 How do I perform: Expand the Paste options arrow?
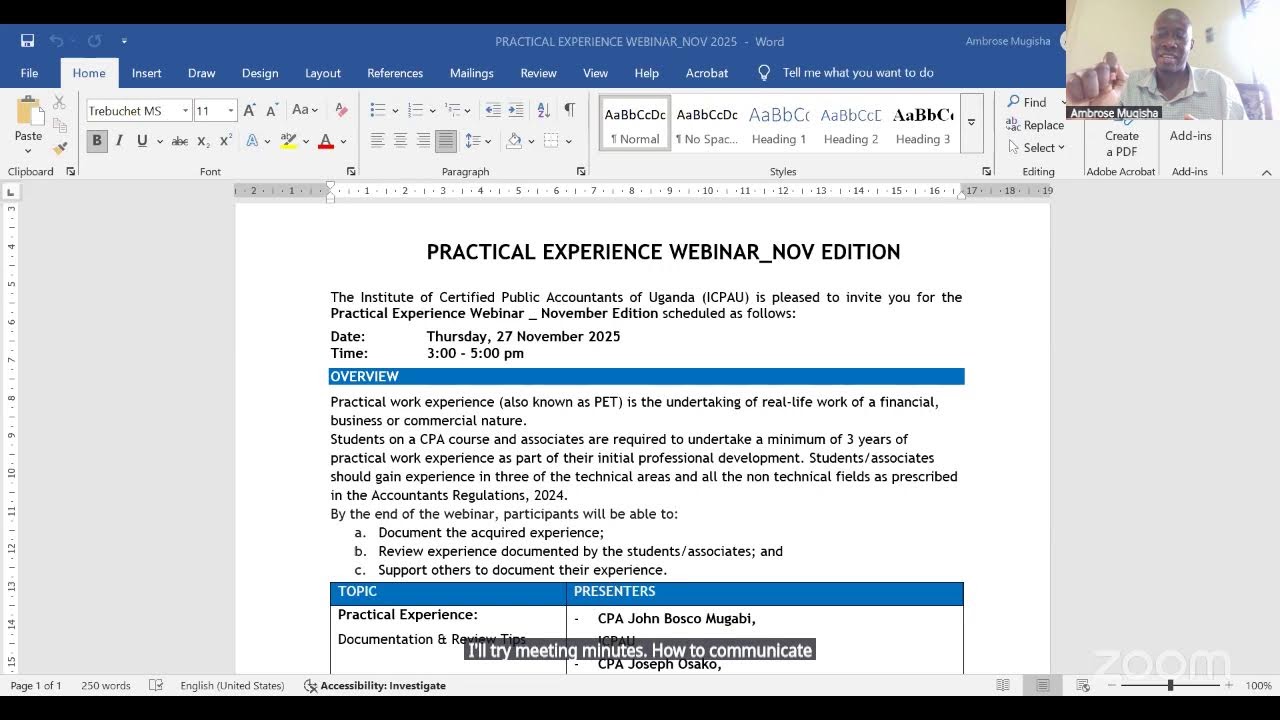coord(28,151)
